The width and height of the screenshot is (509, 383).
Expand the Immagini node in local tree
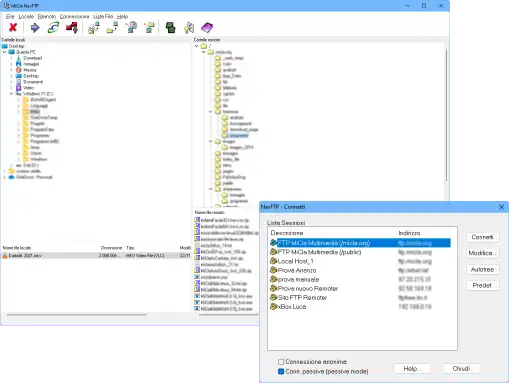pos(11,64)
